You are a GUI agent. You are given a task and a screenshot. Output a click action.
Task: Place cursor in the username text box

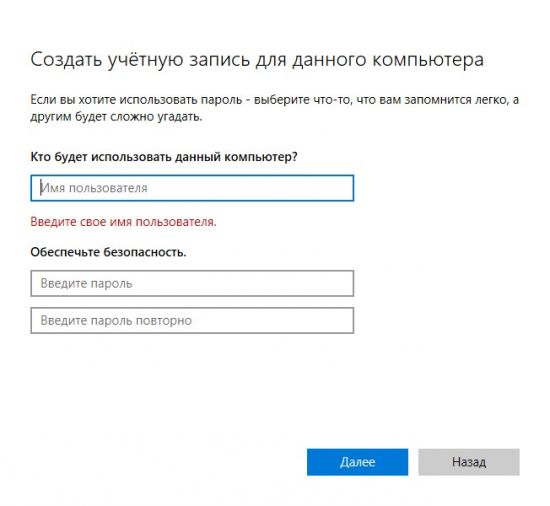192,188
